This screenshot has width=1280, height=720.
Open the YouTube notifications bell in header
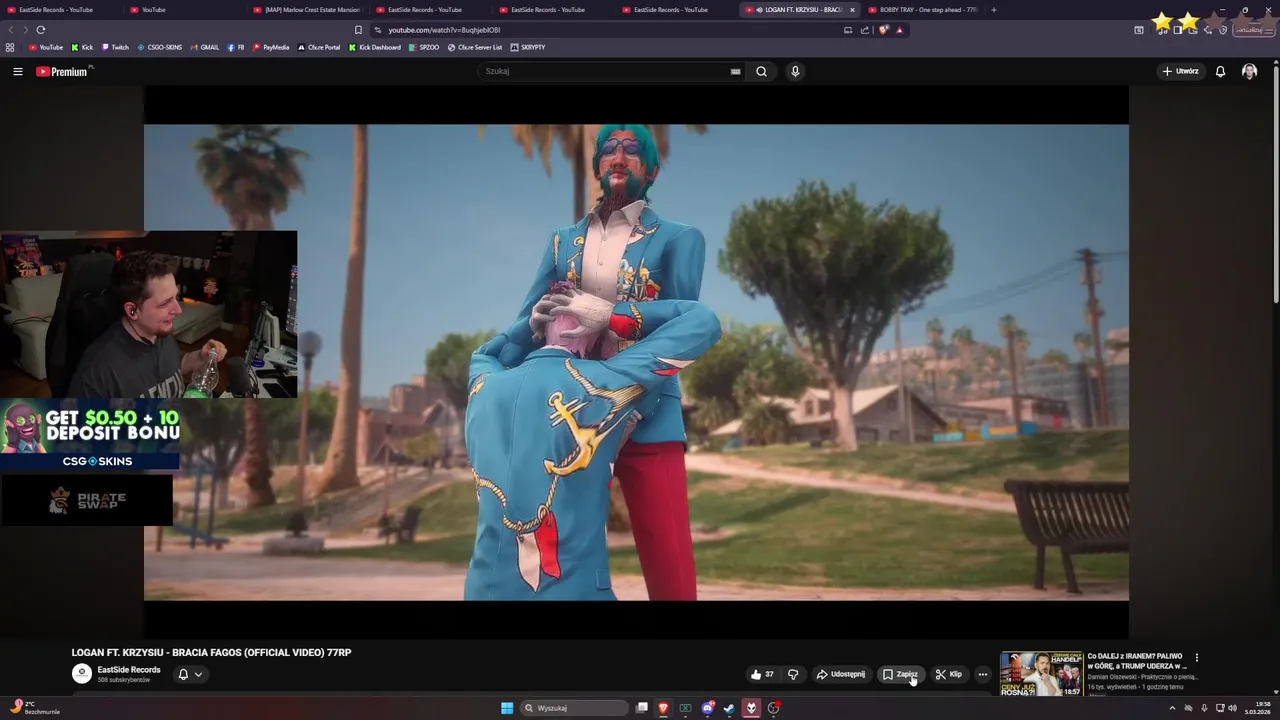point(1220,71)
